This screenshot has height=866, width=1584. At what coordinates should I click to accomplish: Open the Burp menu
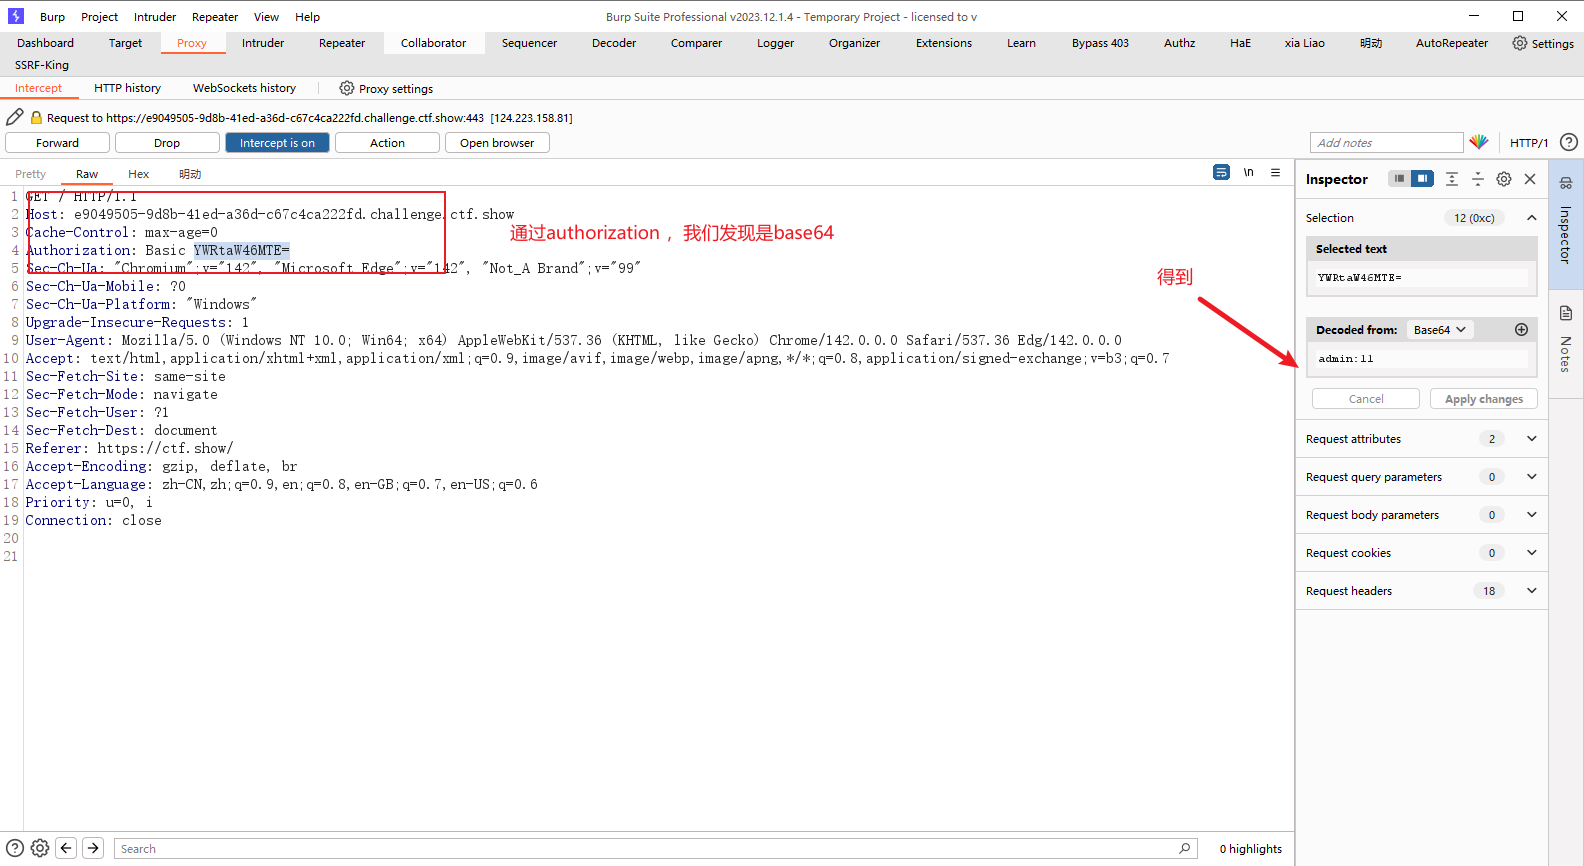click(52, 16)
